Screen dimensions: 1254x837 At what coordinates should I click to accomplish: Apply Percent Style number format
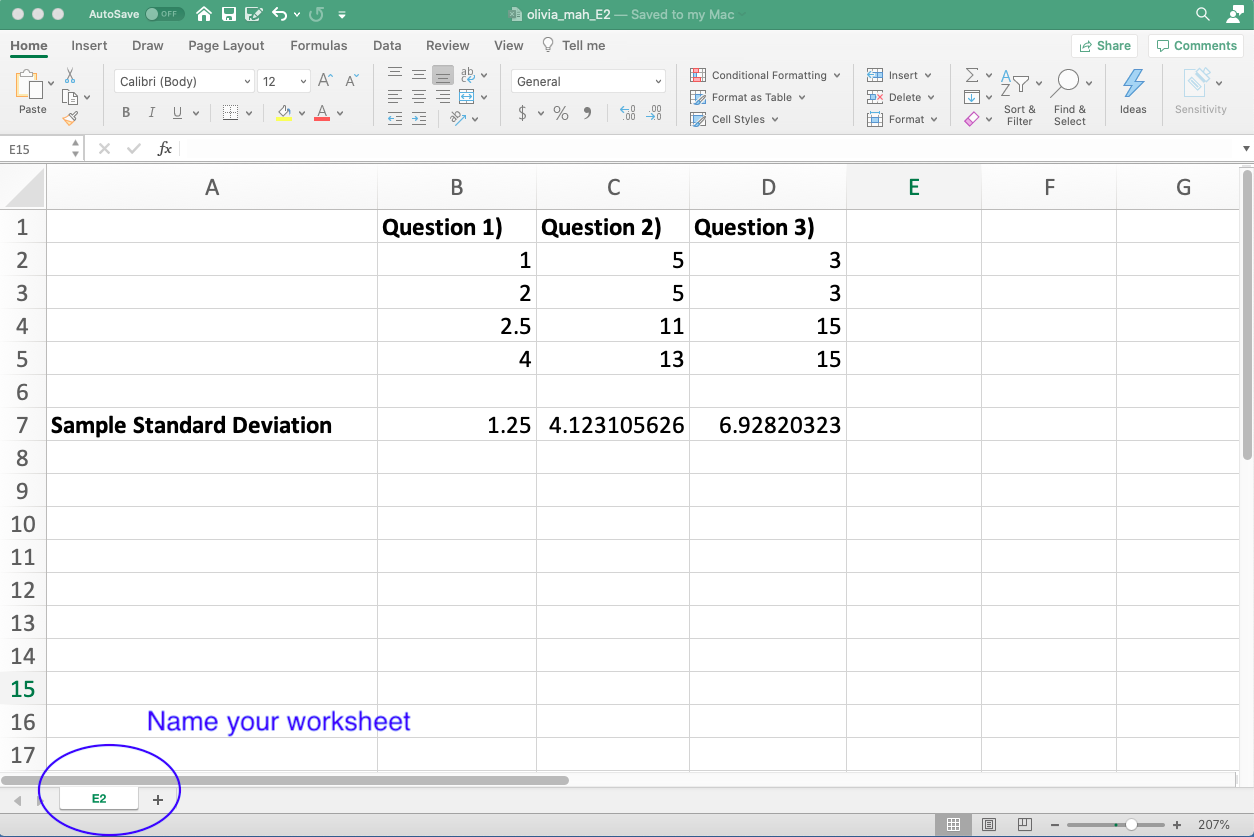click(x=561, y=113)
